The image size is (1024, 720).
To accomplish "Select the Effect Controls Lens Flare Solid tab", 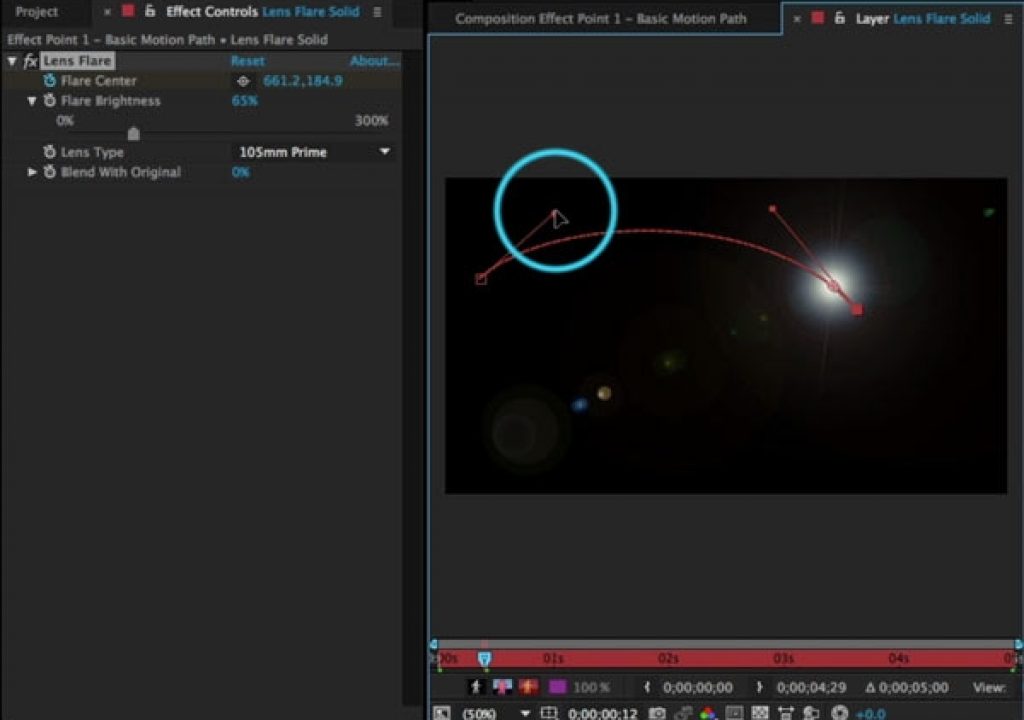I will [x=263, y=12].
